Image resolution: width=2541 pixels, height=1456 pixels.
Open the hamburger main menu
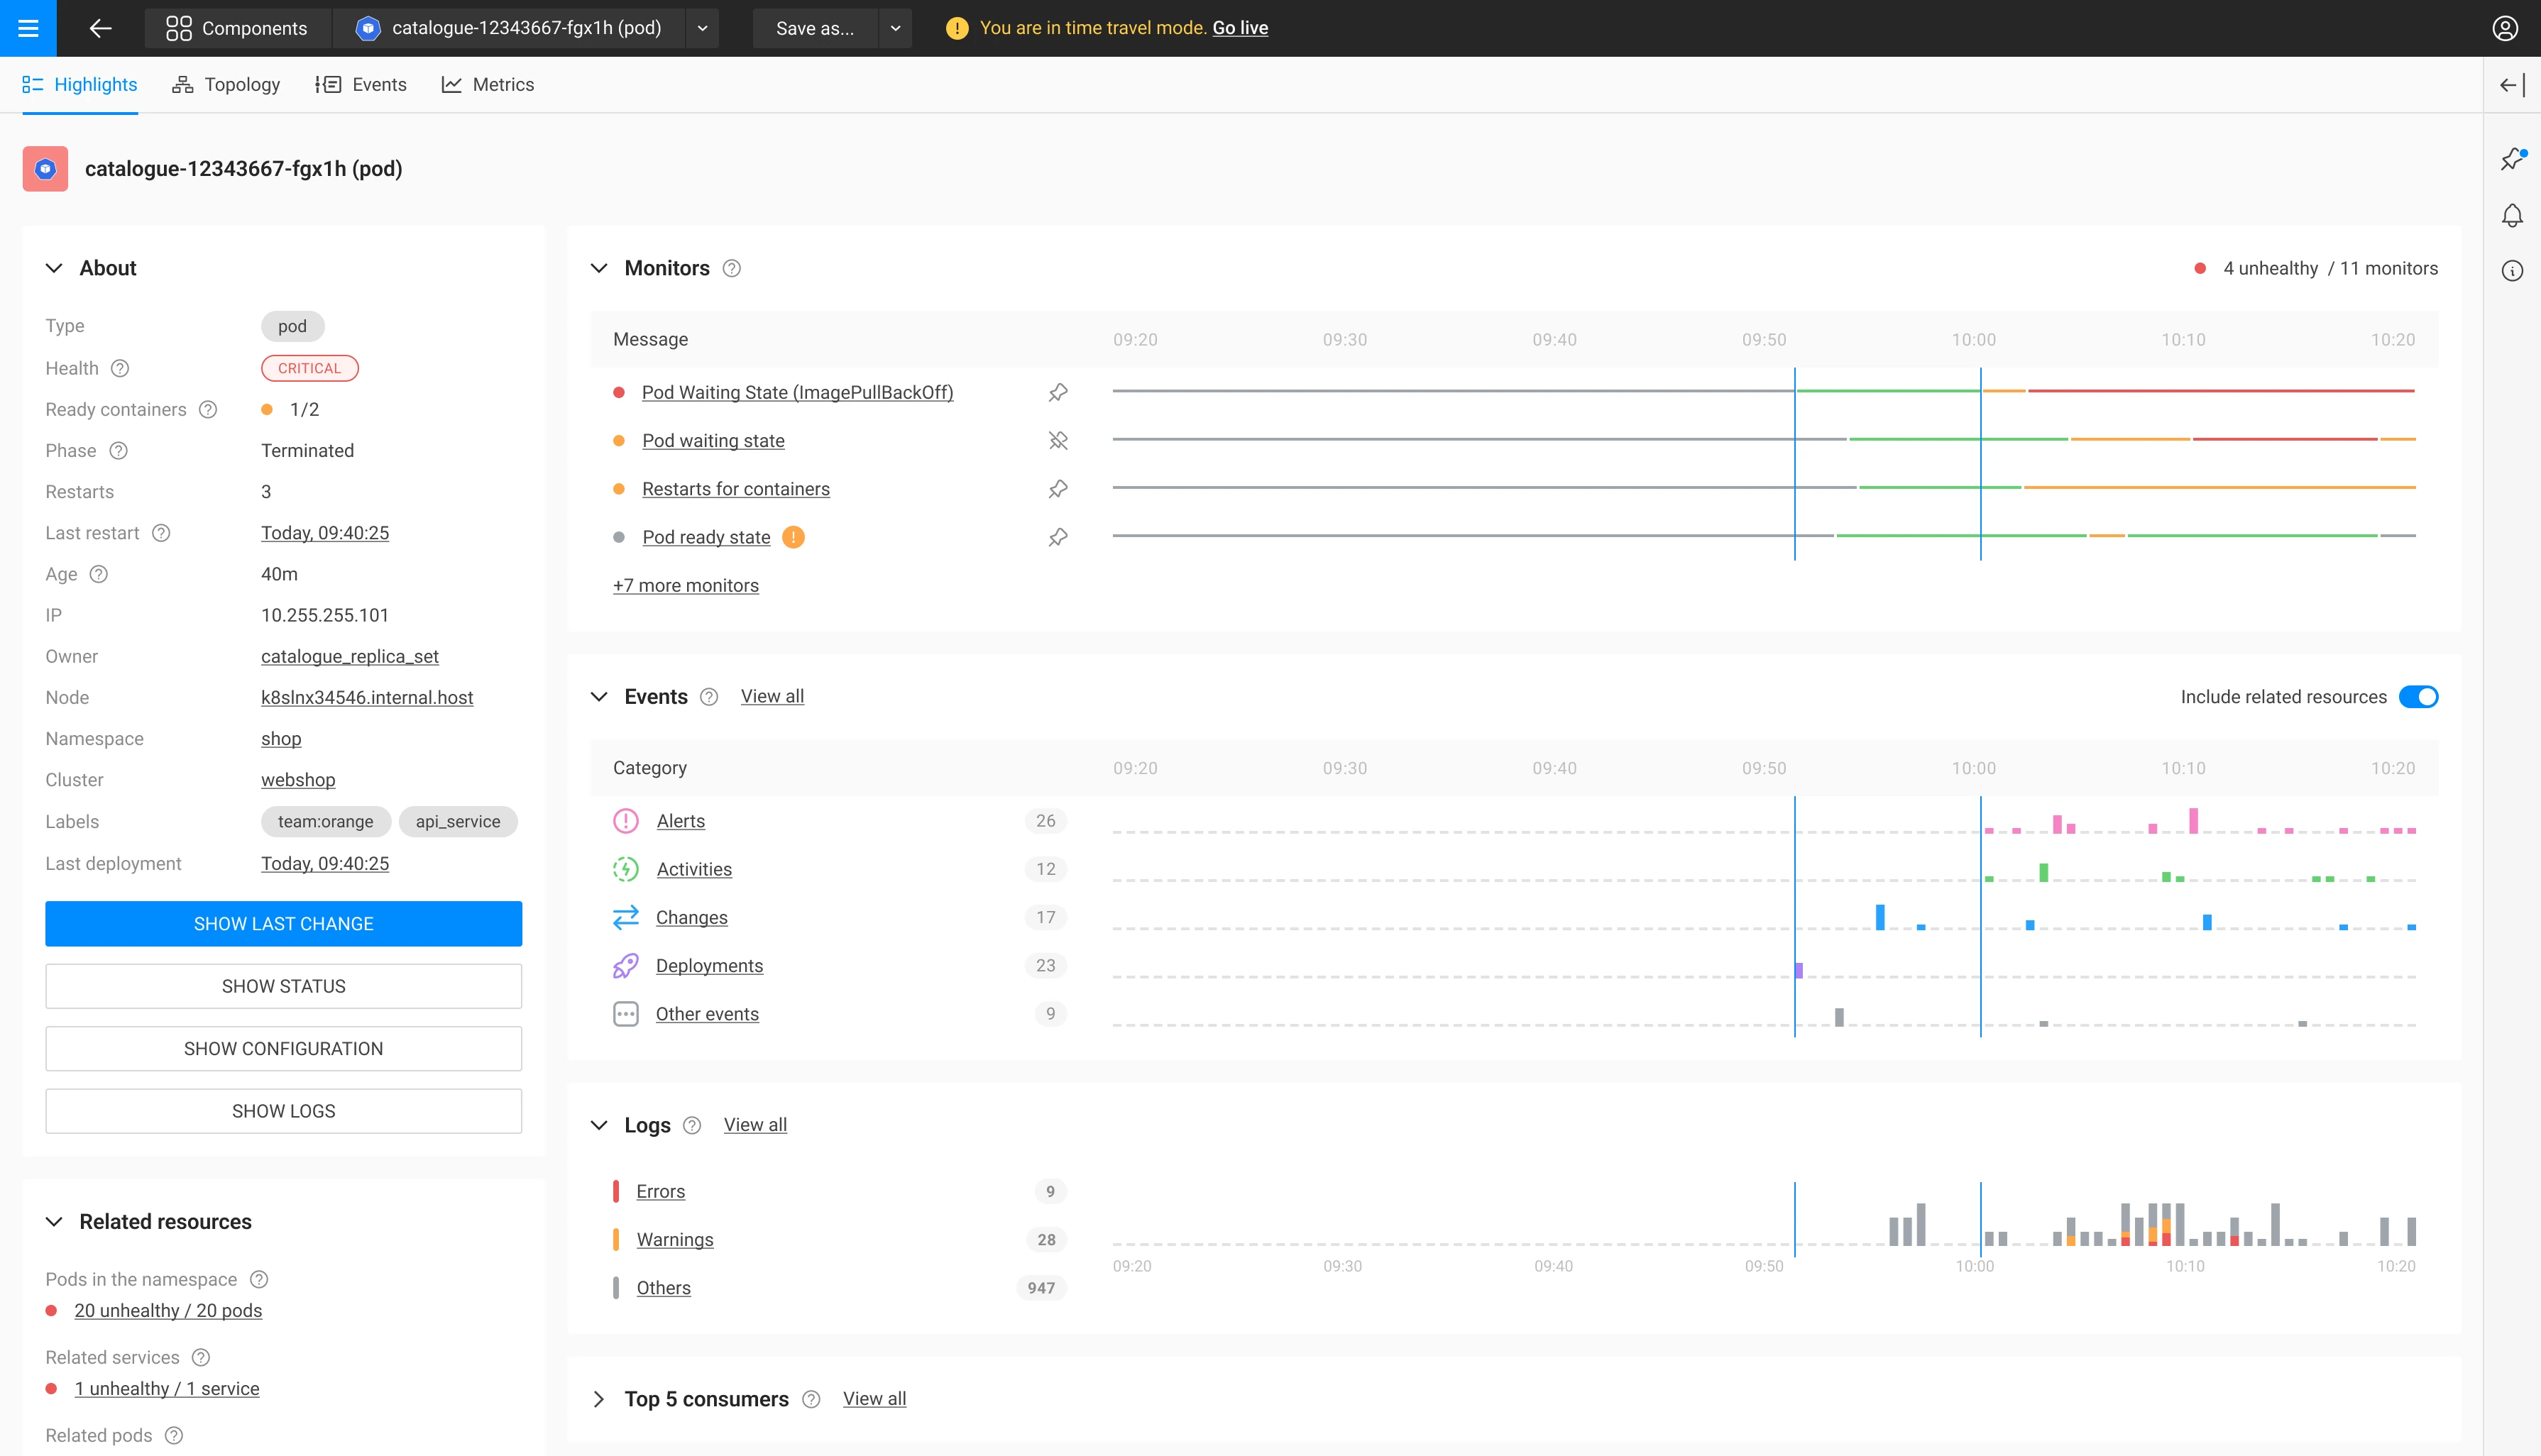tap(28, 28)
